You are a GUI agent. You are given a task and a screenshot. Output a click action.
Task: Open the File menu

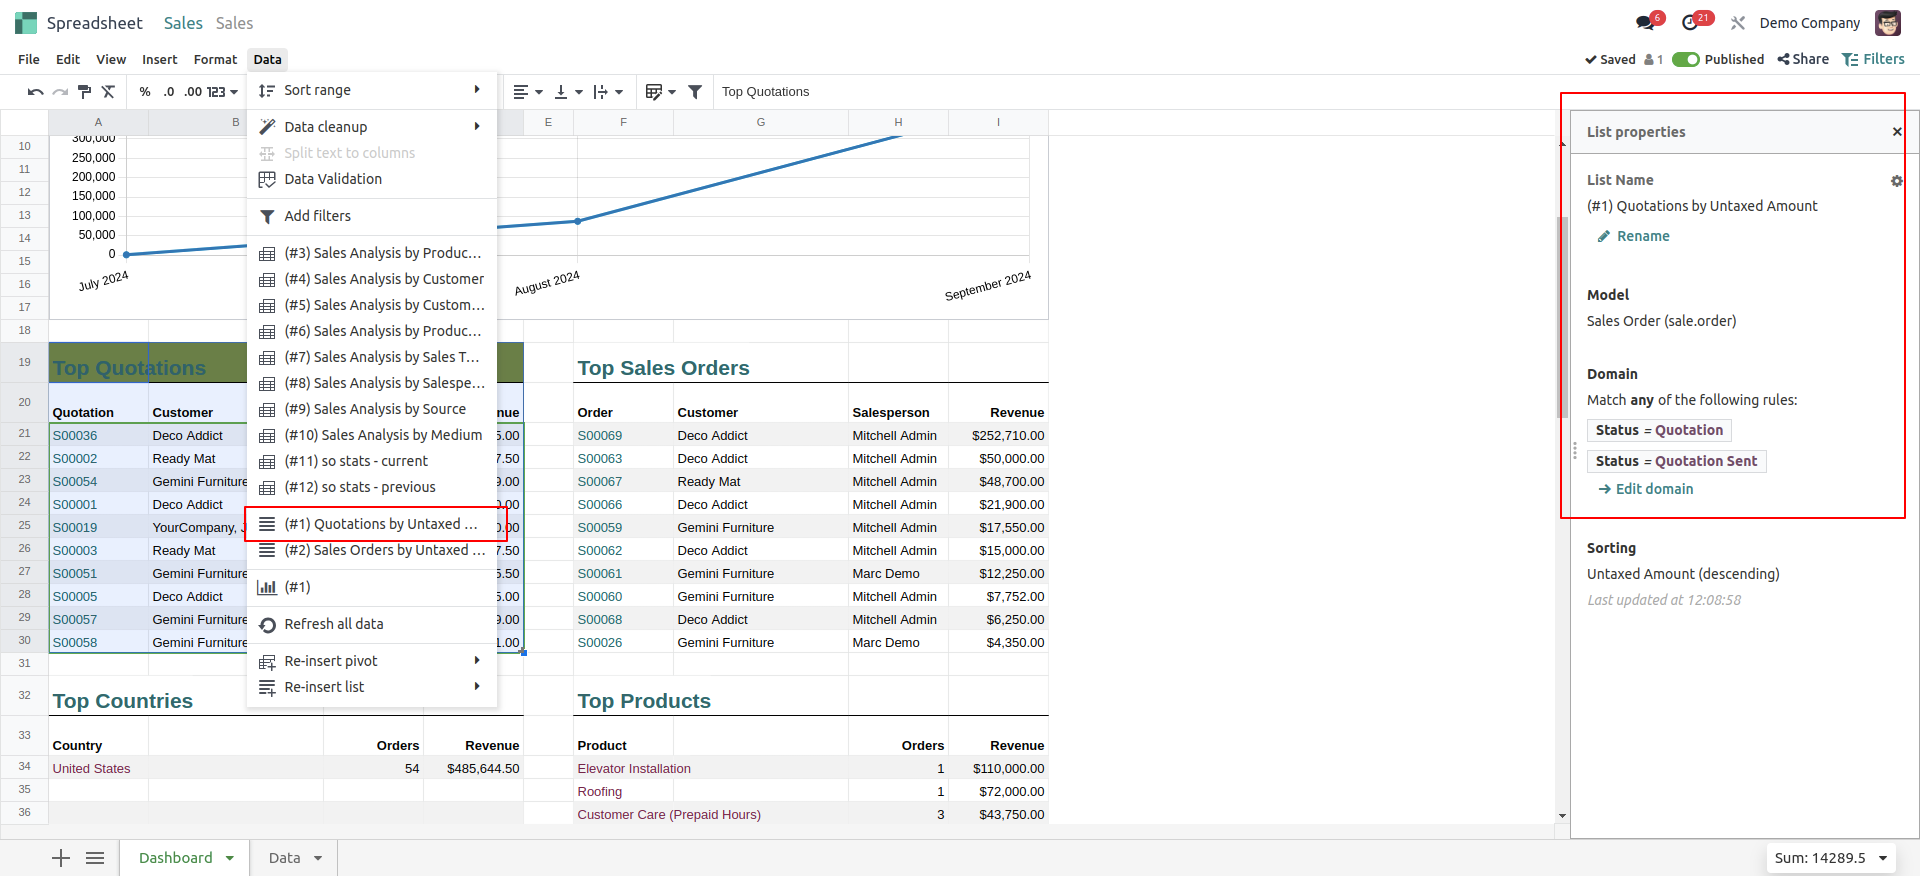[29, 60]
